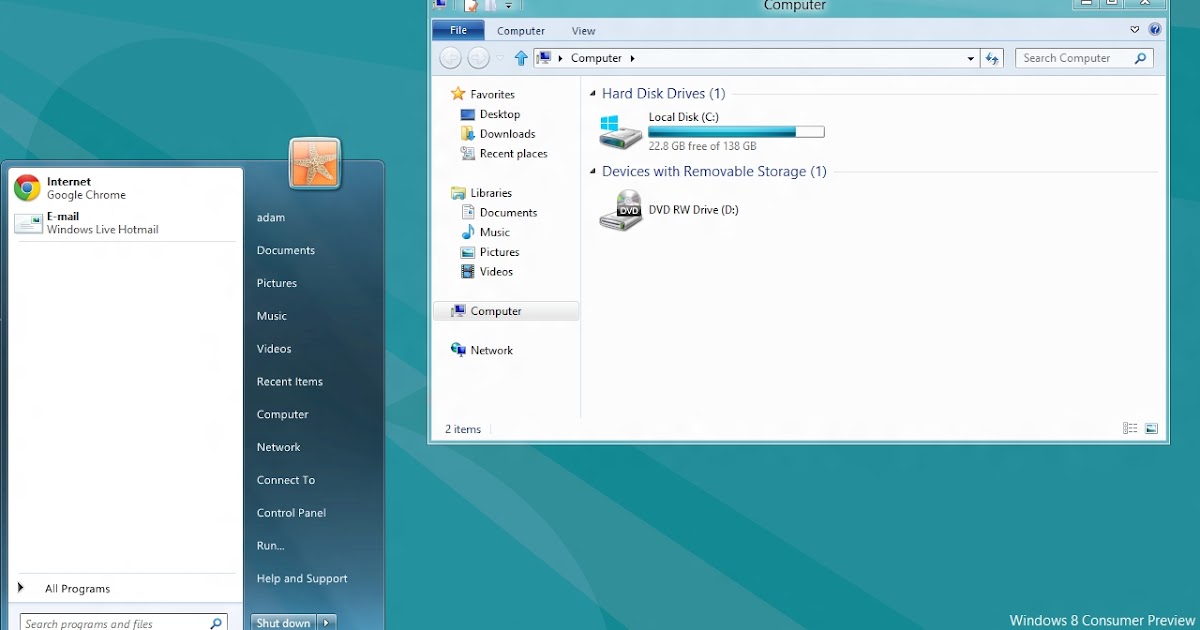Go up one folder level

(521, 58)
